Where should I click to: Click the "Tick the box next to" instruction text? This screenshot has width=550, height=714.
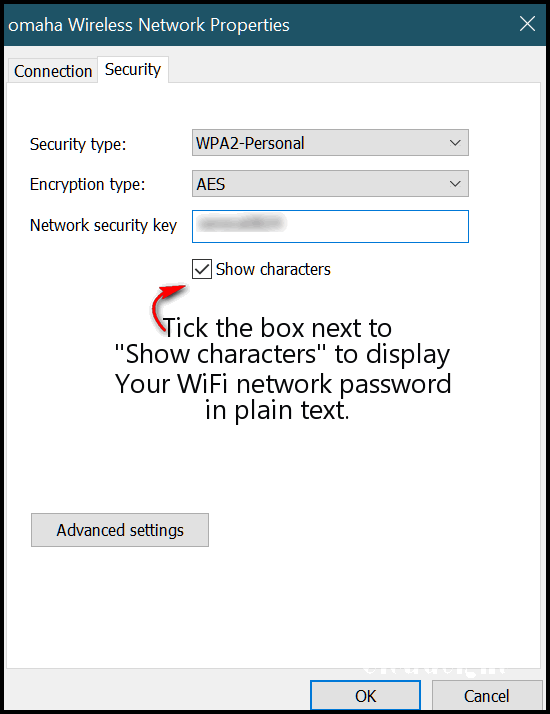(x=277, y=328)
